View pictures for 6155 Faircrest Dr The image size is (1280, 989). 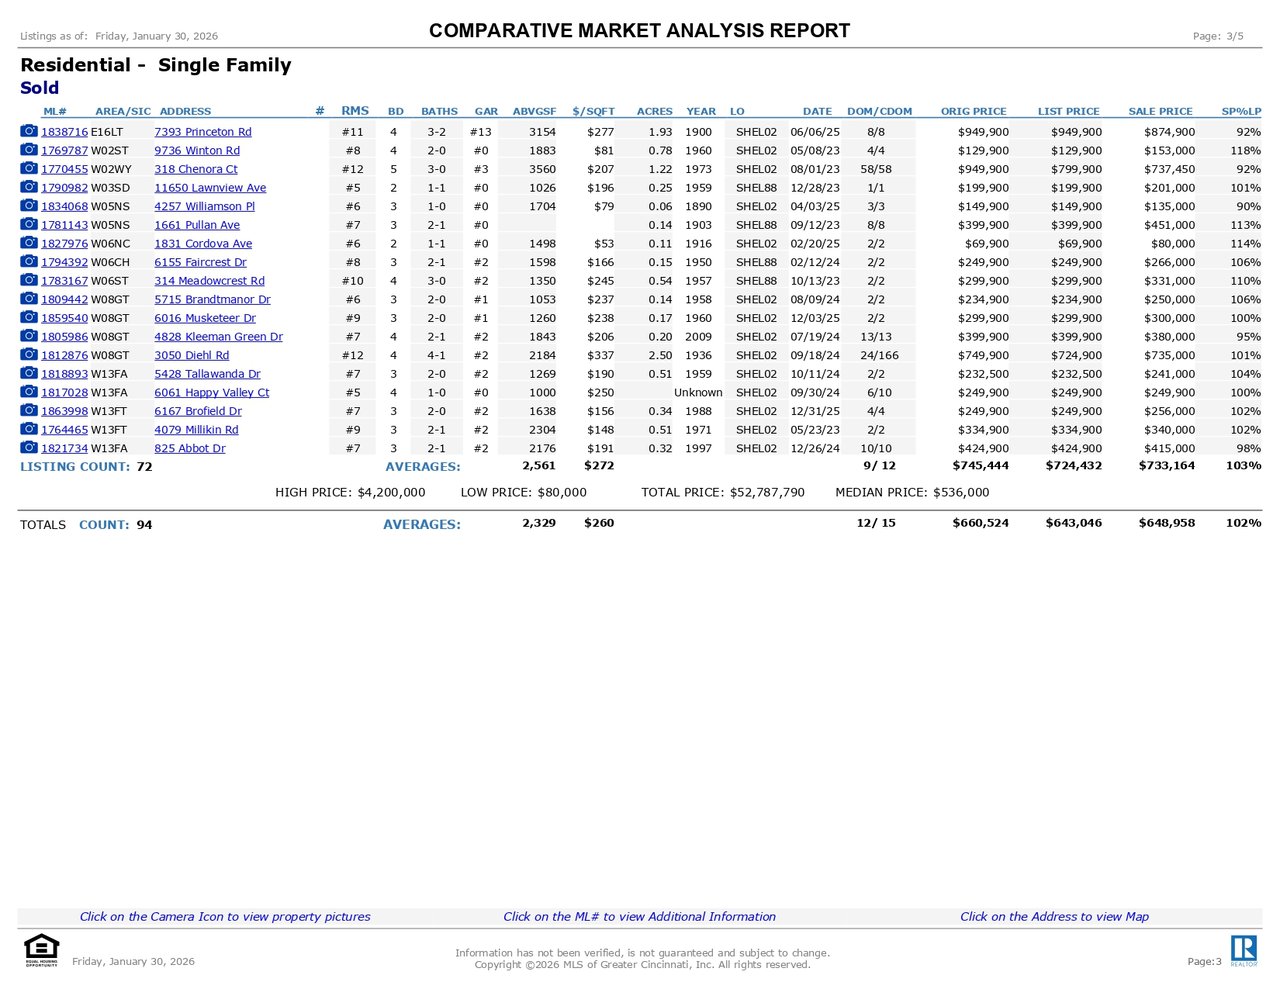[x=29, y=262]
